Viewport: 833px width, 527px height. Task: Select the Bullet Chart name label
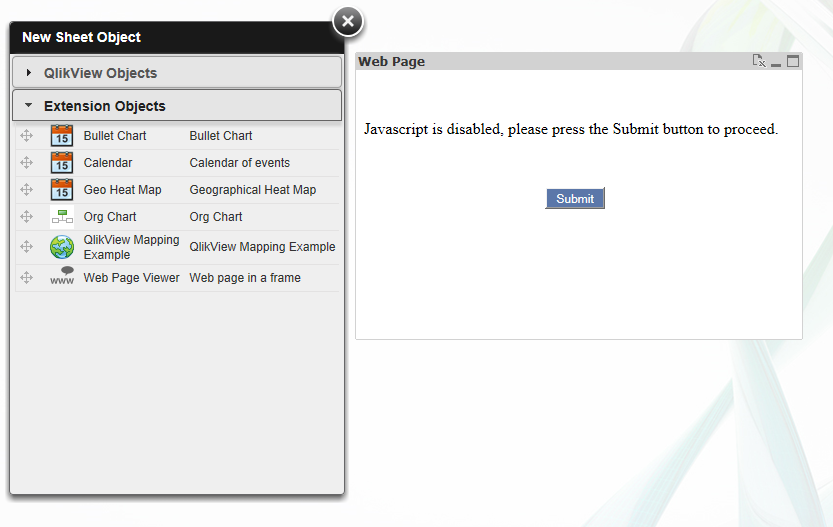[115, 136]
